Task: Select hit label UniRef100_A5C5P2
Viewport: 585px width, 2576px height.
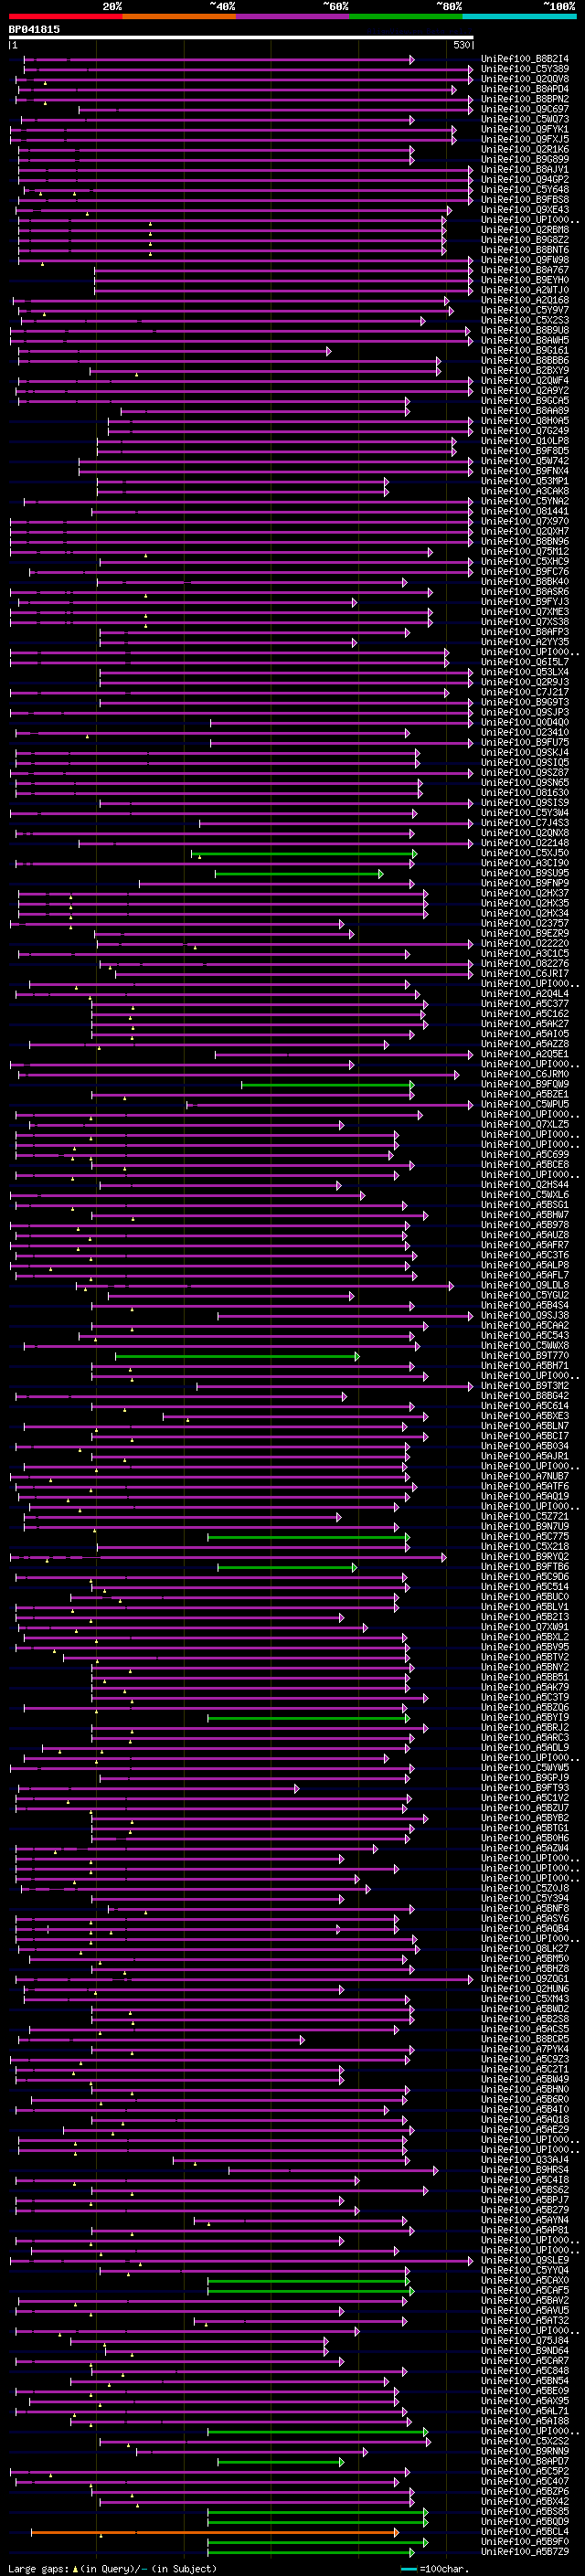Action: tap(525, 2472)
